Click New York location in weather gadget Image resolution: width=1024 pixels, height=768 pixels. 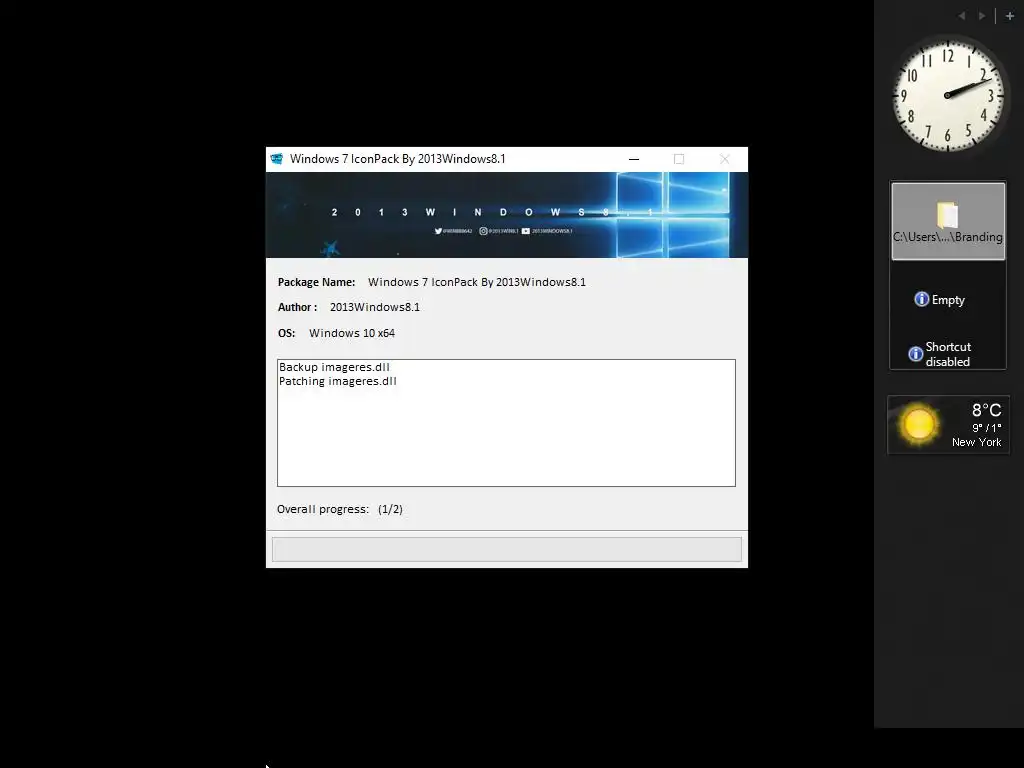[x=976, y=442]
